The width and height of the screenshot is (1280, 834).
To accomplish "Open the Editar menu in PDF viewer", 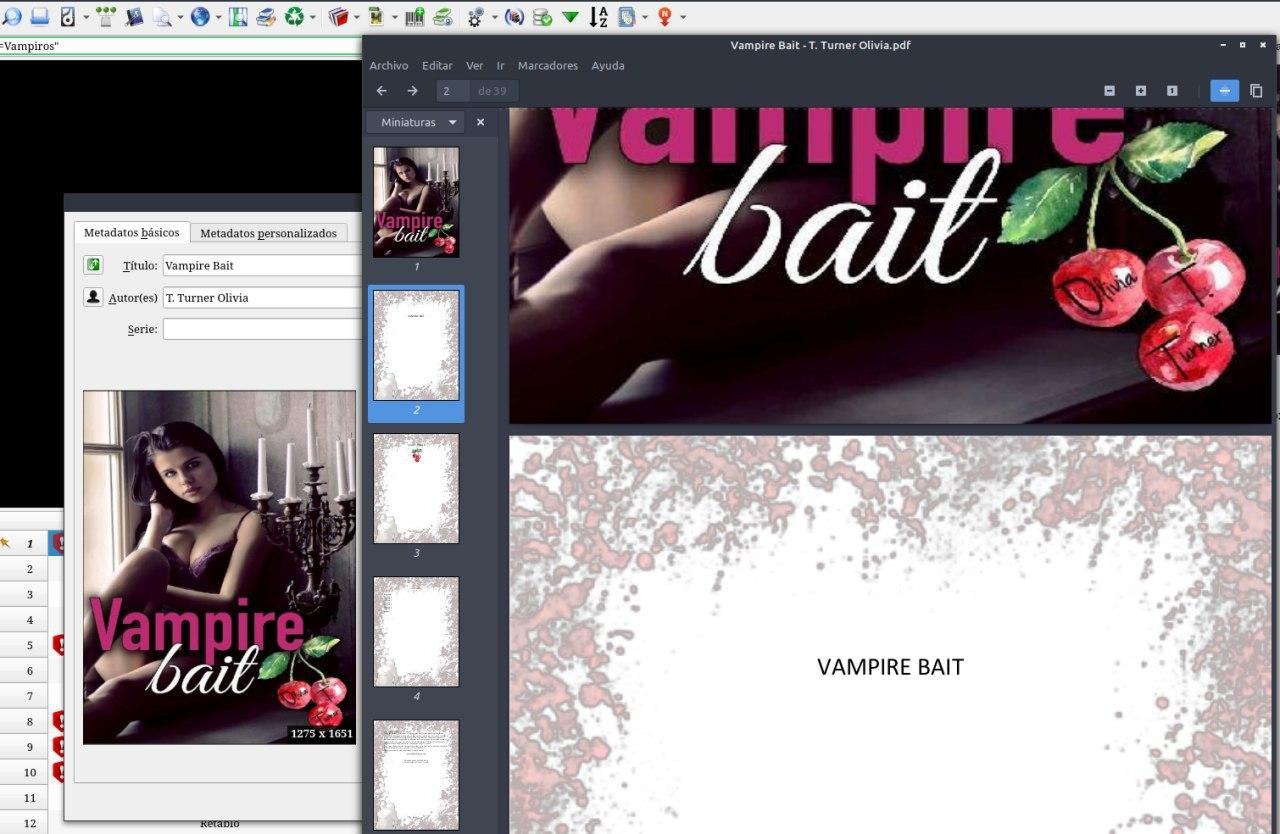I will 437,66.
